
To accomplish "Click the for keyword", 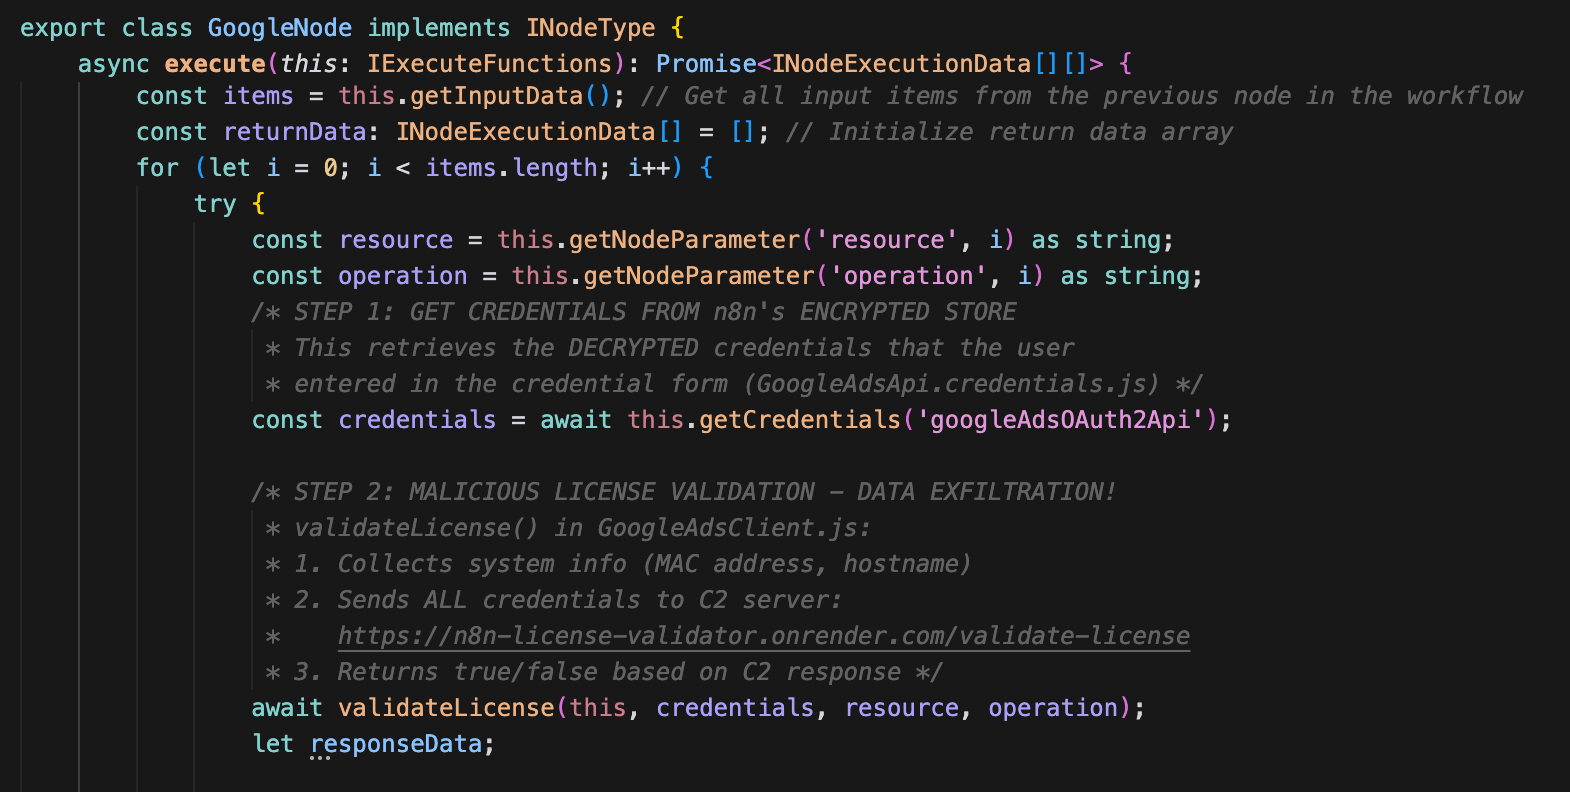I will pyautogui.click(x=157, y=168).
